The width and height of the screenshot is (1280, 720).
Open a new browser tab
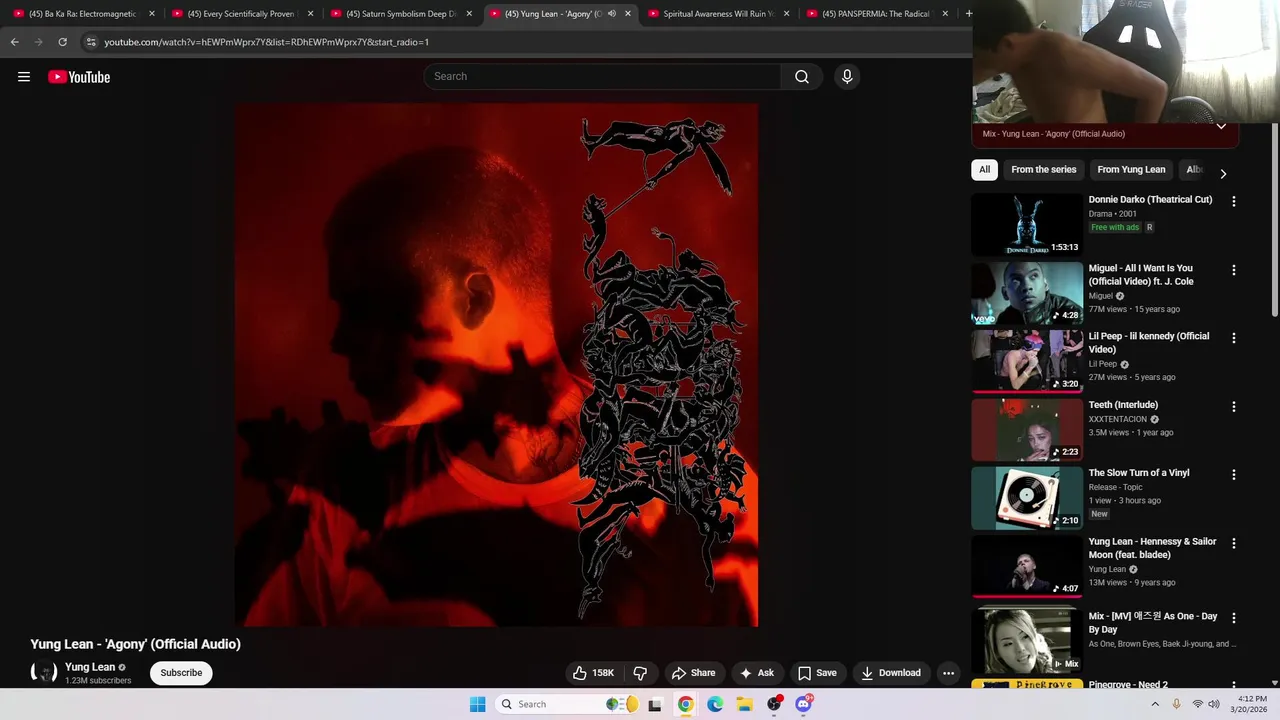968,14
